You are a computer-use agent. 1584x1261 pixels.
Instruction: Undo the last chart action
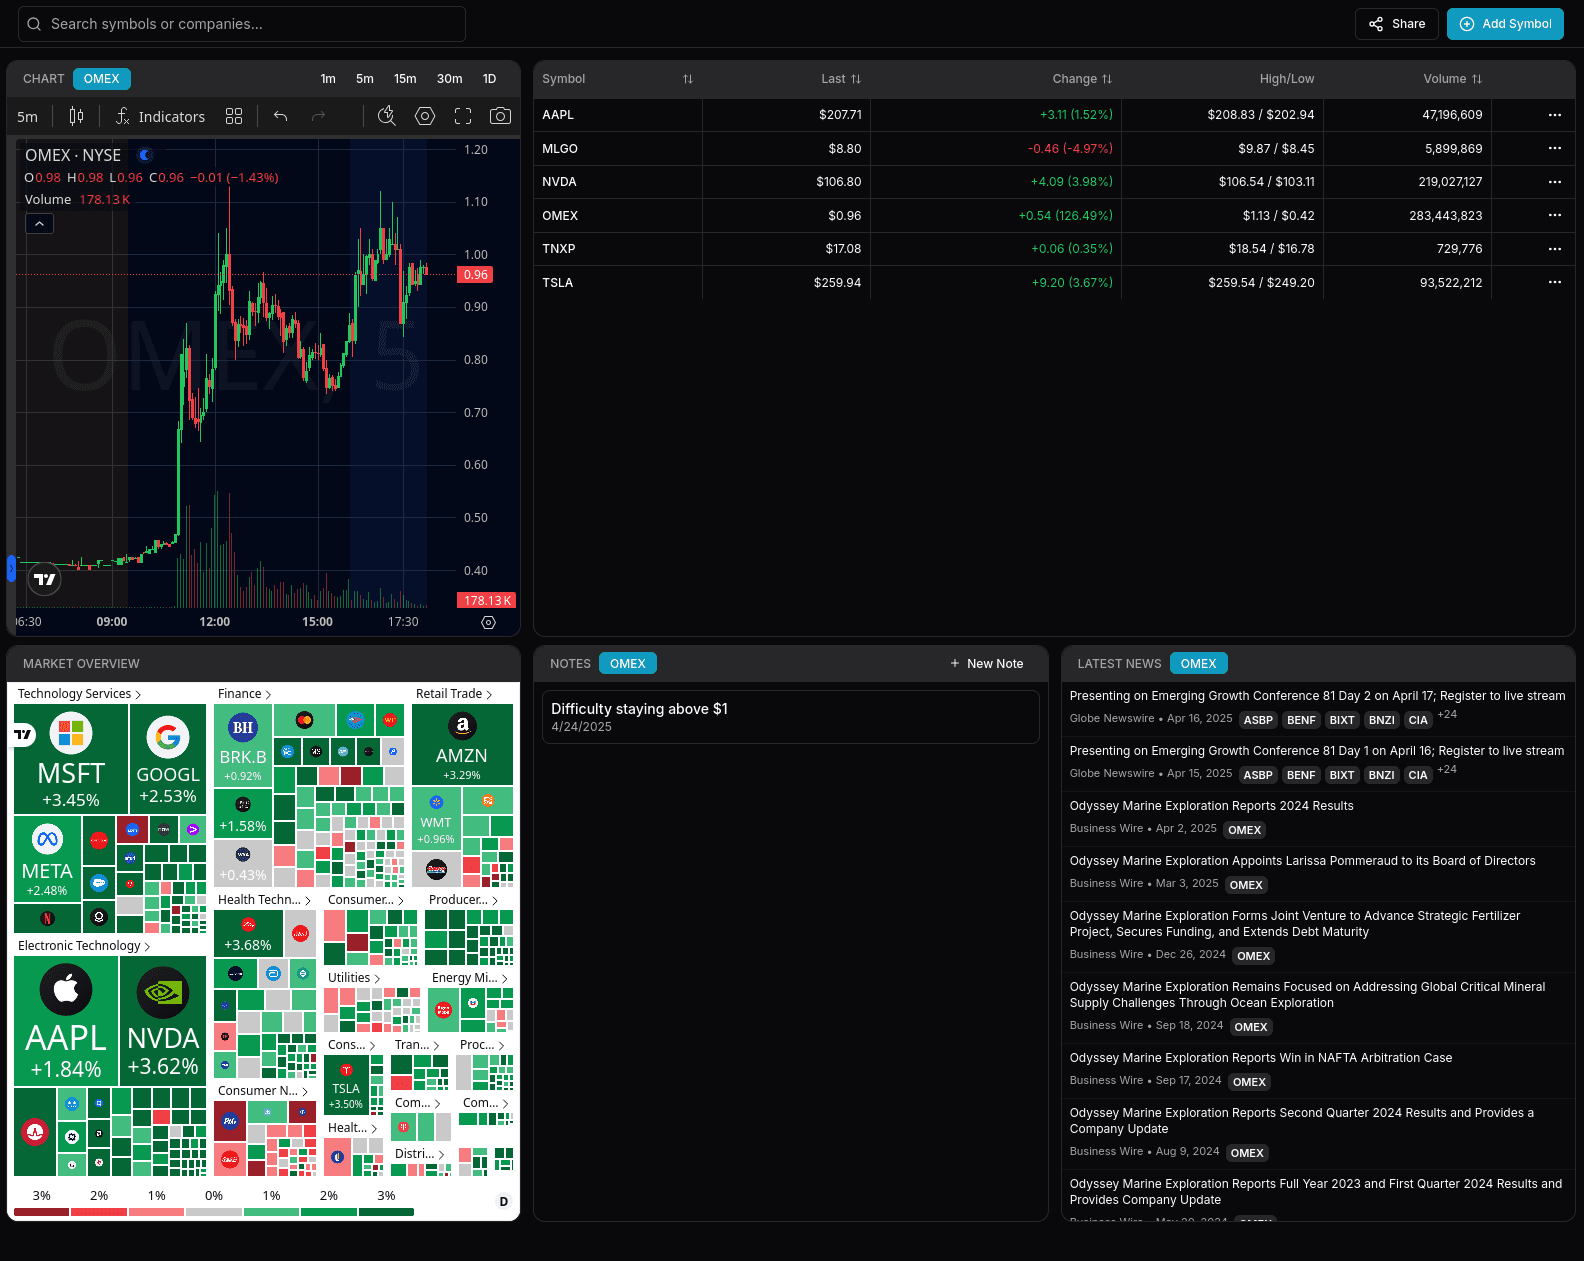coord(281,116)
